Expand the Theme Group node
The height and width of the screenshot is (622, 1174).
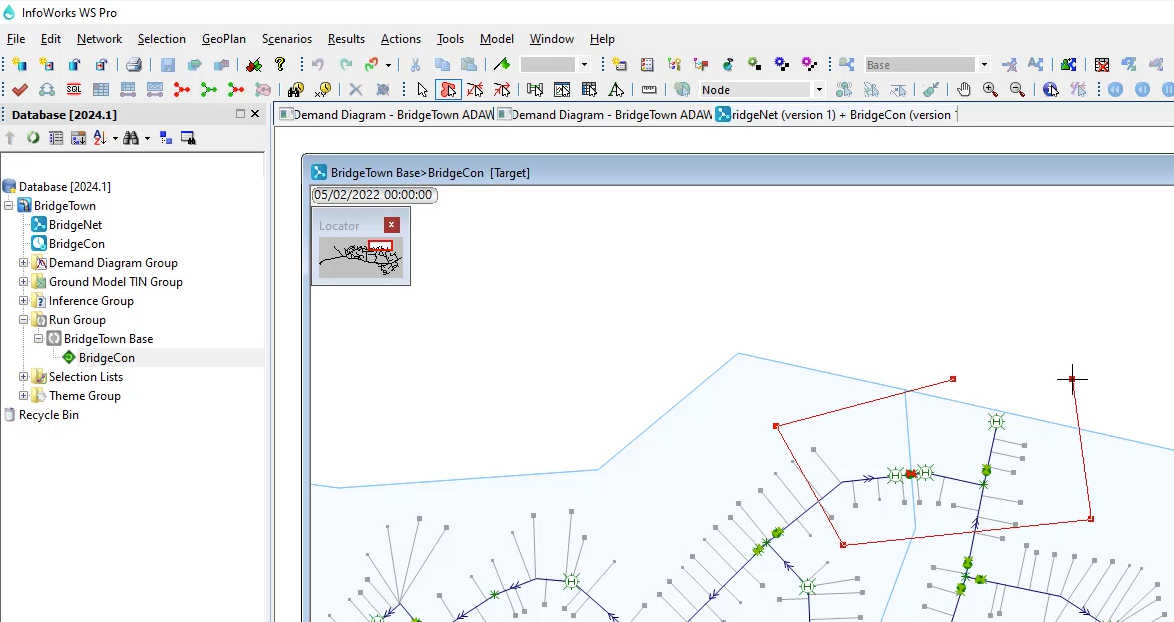click(23, 396)
